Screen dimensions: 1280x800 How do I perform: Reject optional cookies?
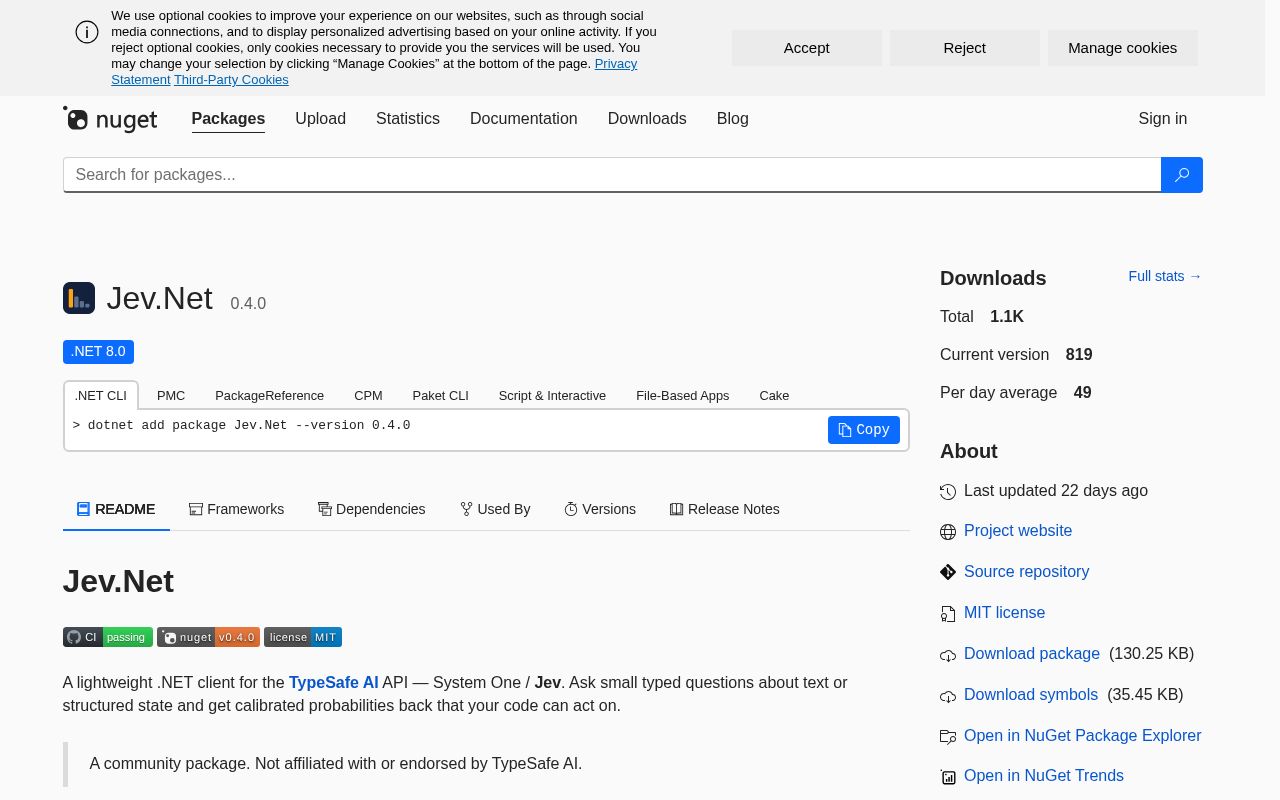click(x=965, y=48)
